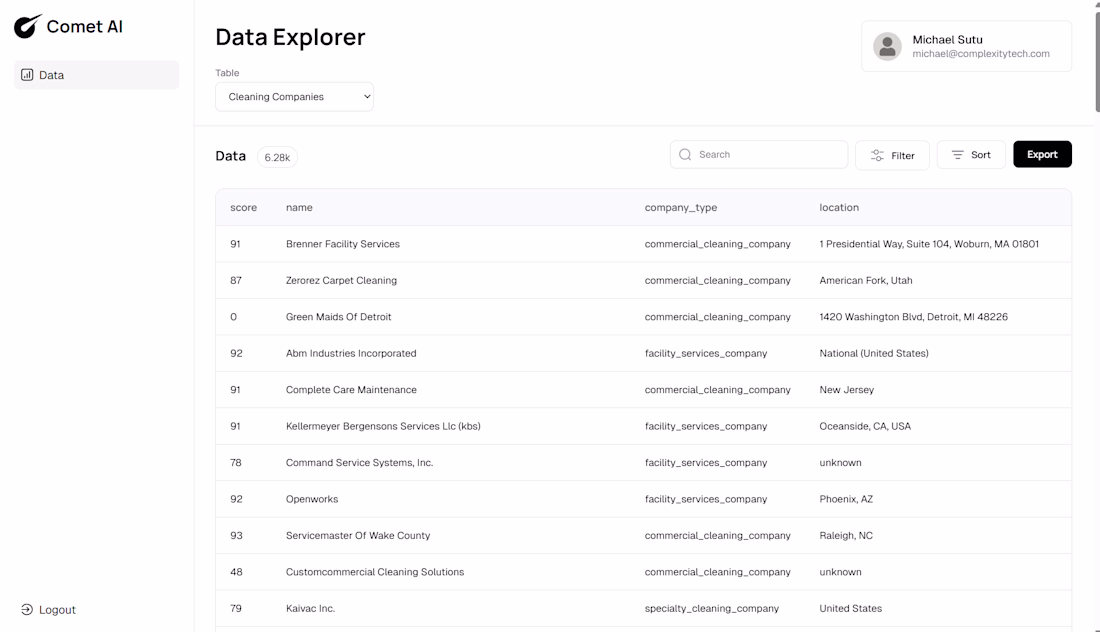
Task: Open the Data page in sidebar
Action: pyautogui.click(x=96, y=75)
